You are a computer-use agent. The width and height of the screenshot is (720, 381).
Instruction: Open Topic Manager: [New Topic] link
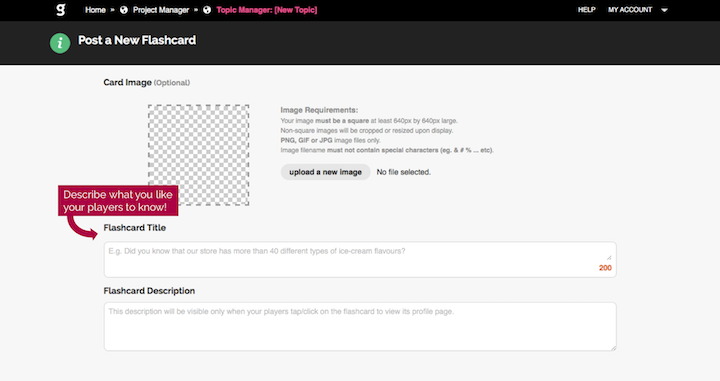coord(267,10)
